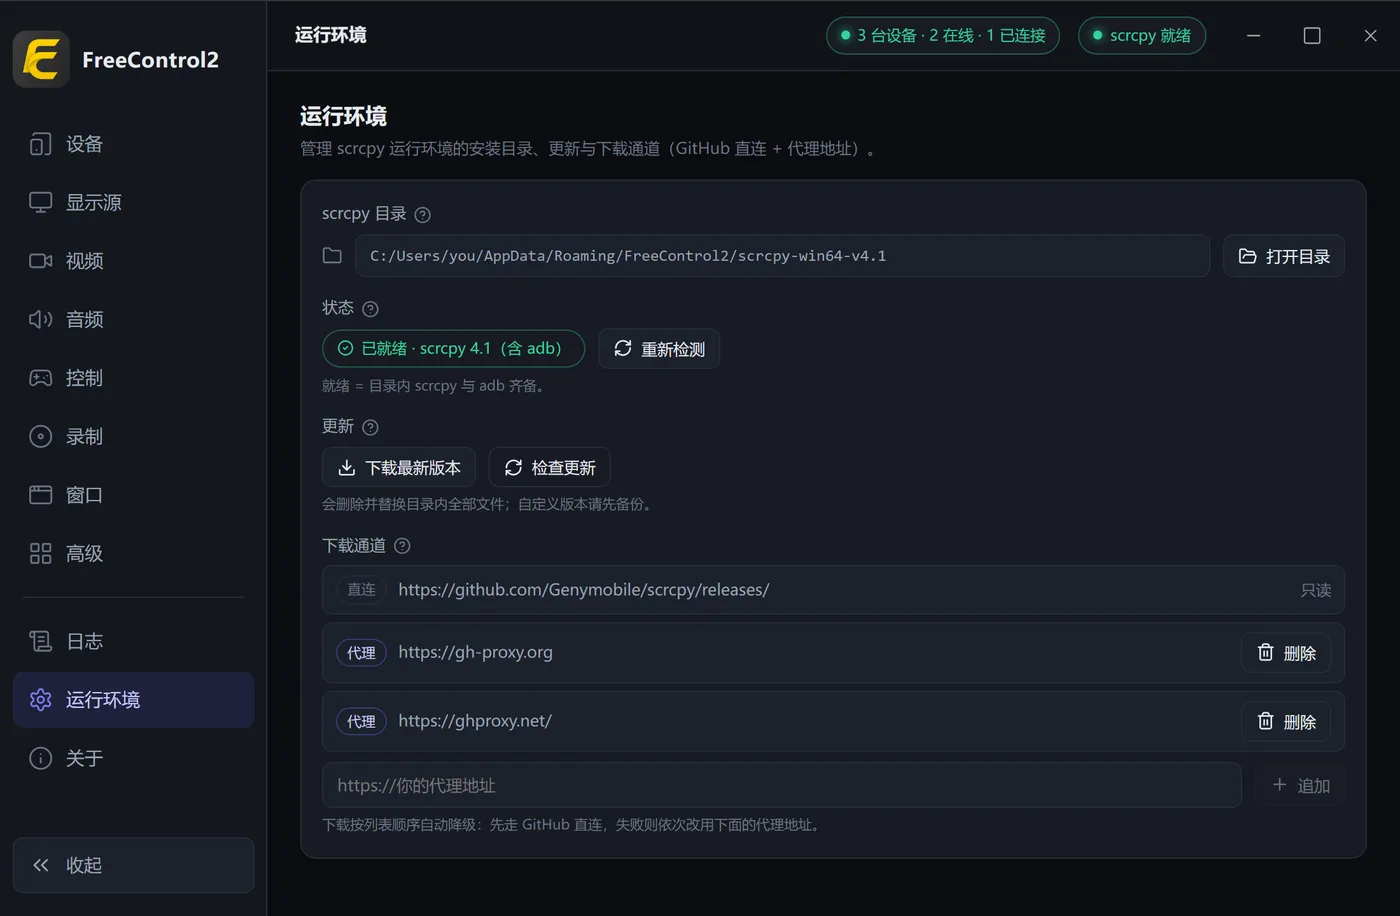Click the gh-proxy.org proxy address

point(475,652)
